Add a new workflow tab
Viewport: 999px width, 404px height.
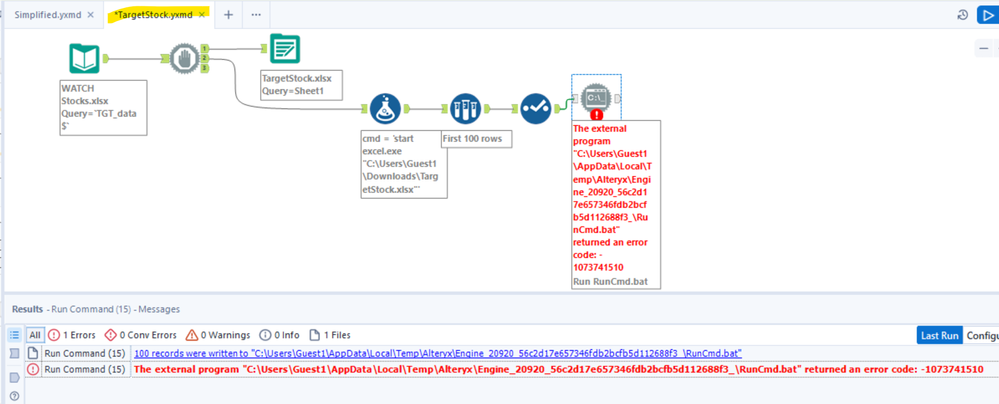tap(227, 15)
